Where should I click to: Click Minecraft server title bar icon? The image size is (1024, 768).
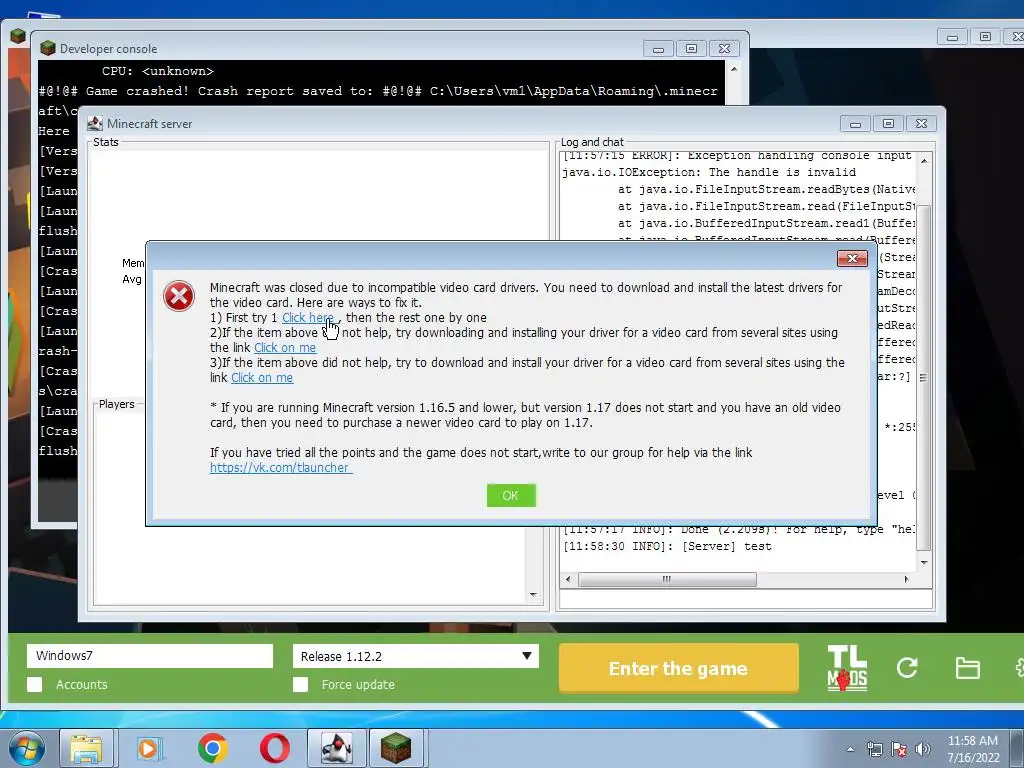point(95,123)
